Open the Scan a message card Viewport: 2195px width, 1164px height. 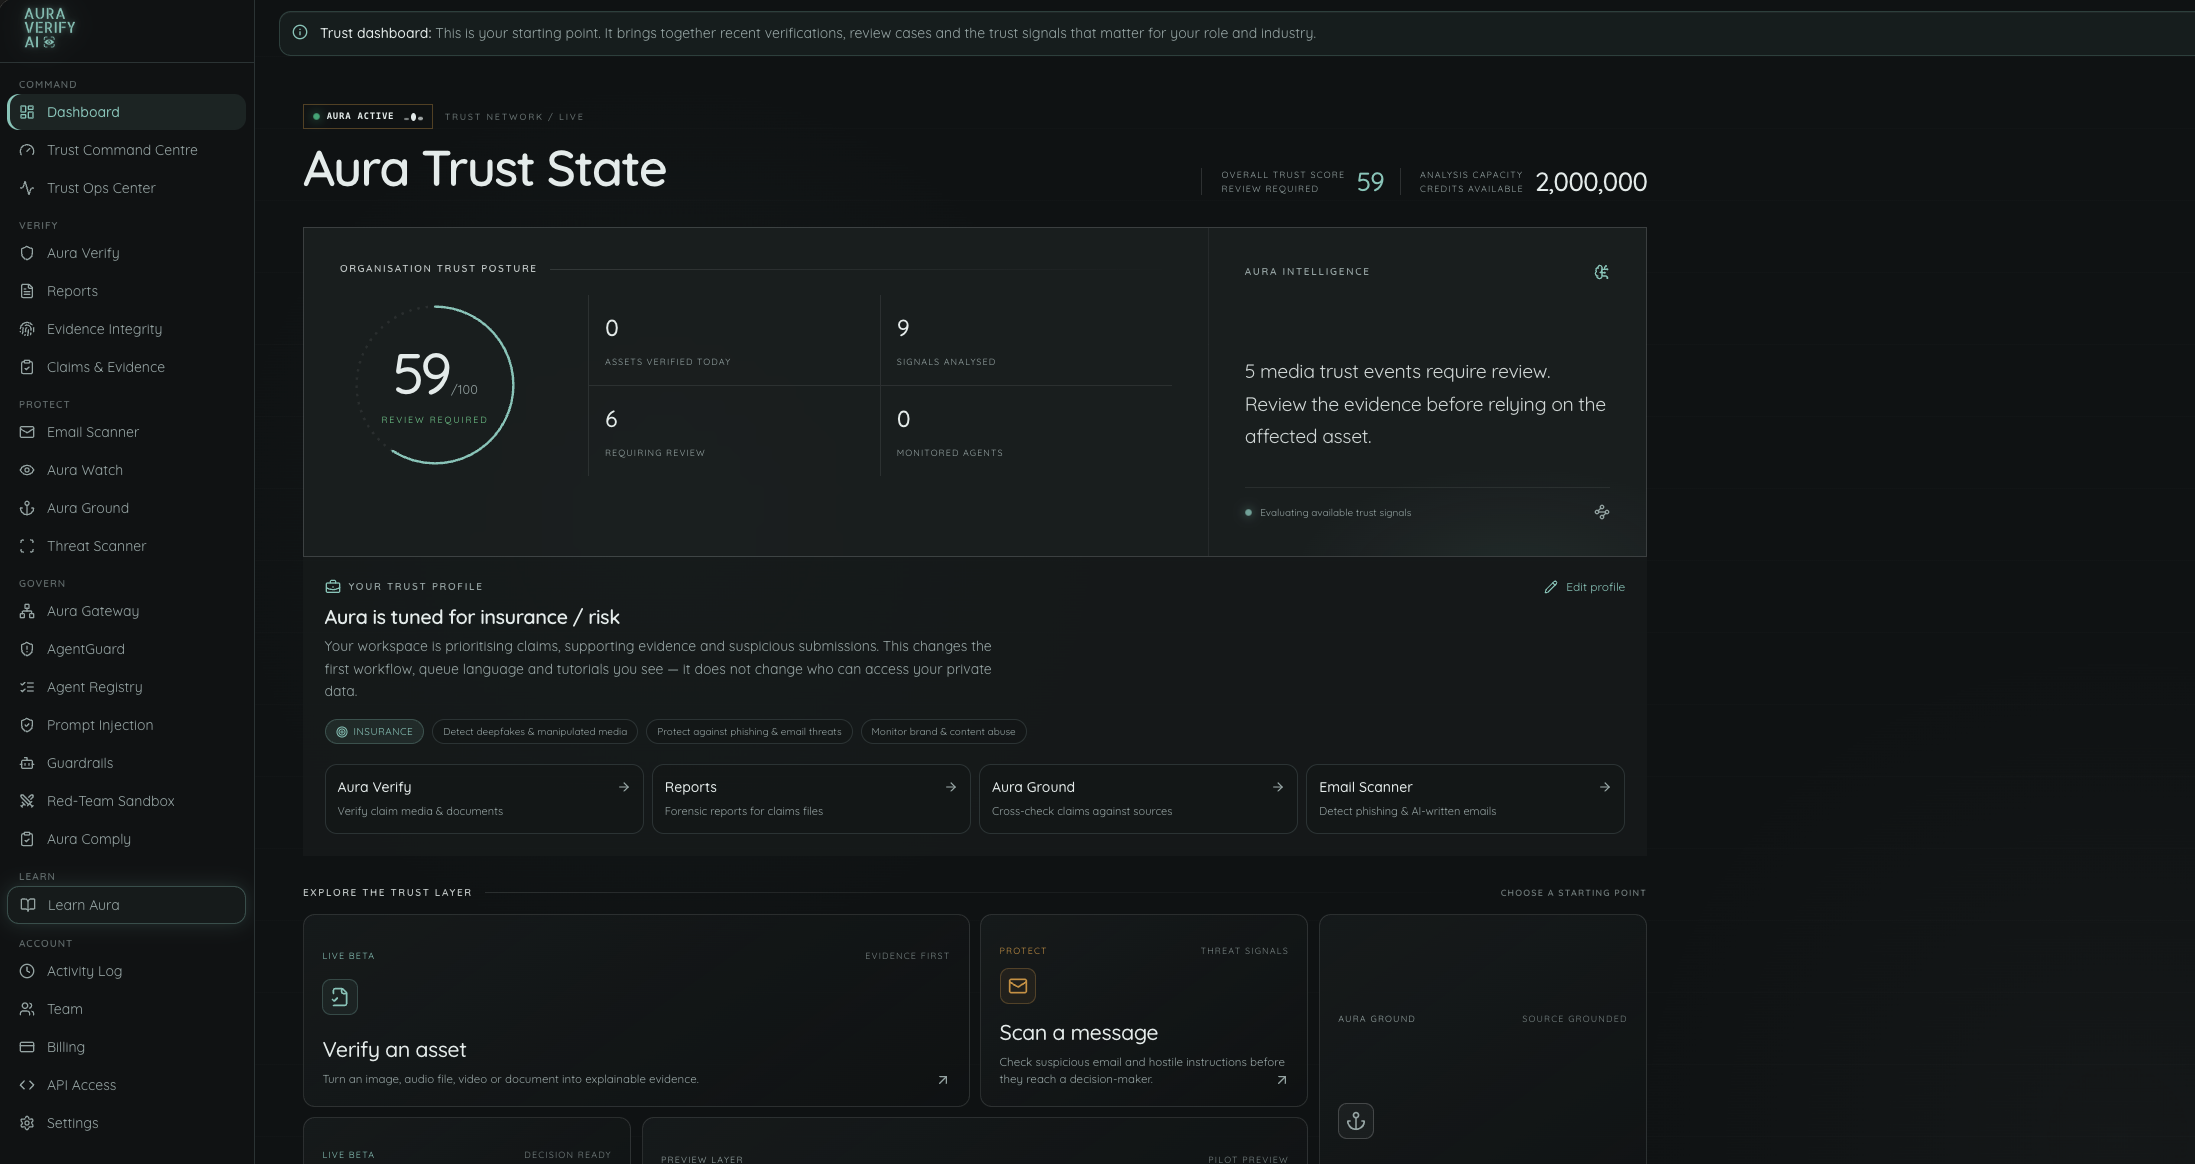(x=1144, y=1011)
